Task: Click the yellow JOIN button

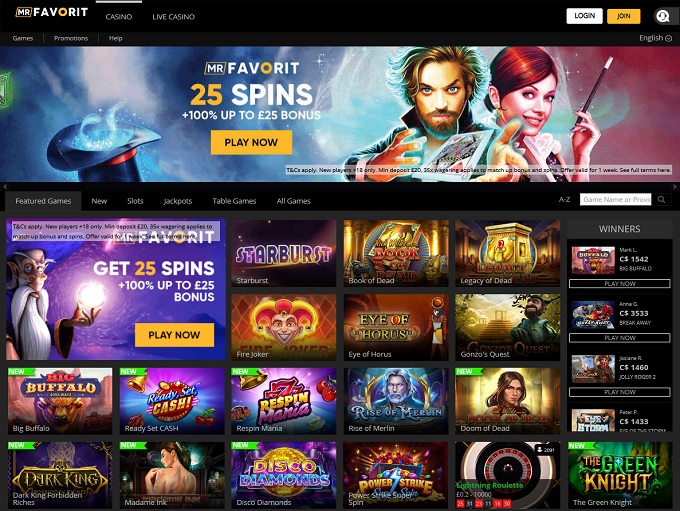Action: coord(624,16)
